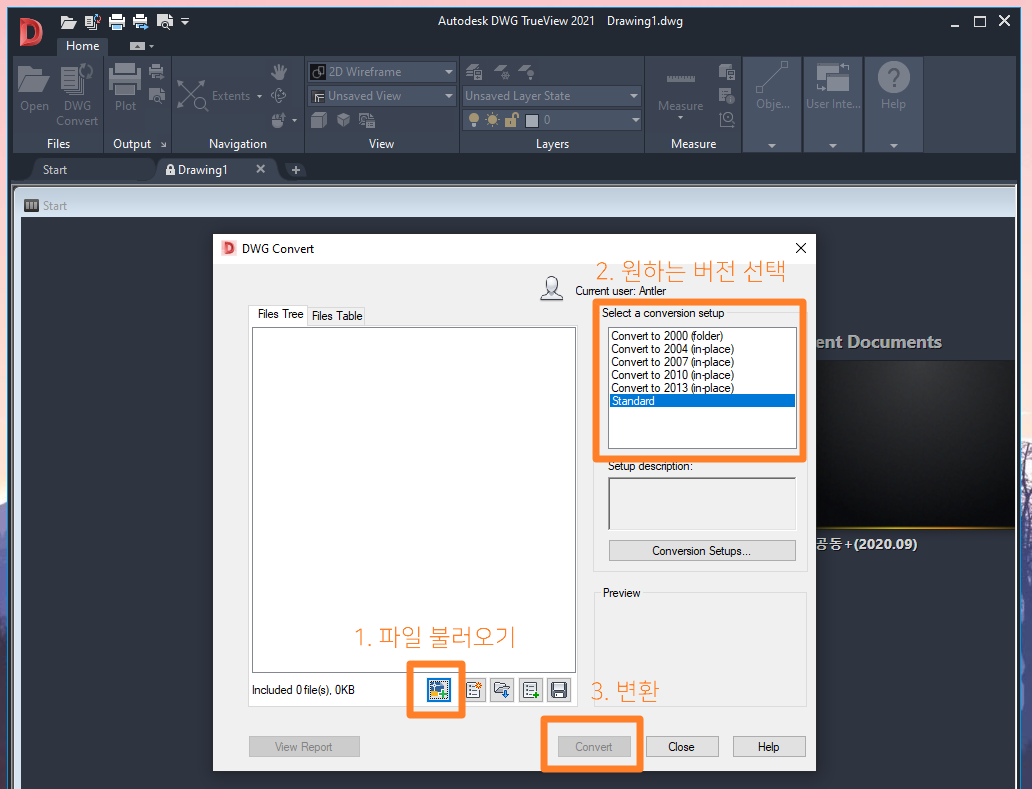This screenshot has height=789, width=1032.
Task: Select the Home ribbon tab
Action: [x=82, y=46]
